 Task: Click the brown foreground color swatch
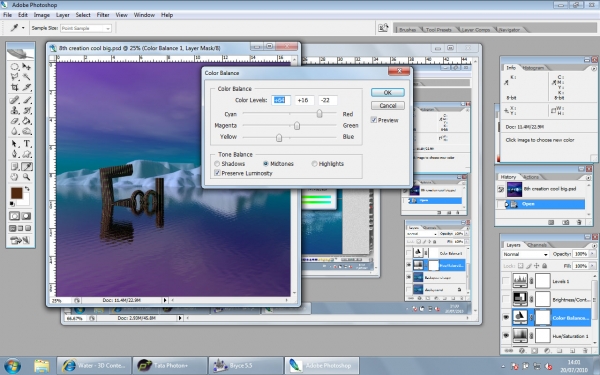click(16, 193)
